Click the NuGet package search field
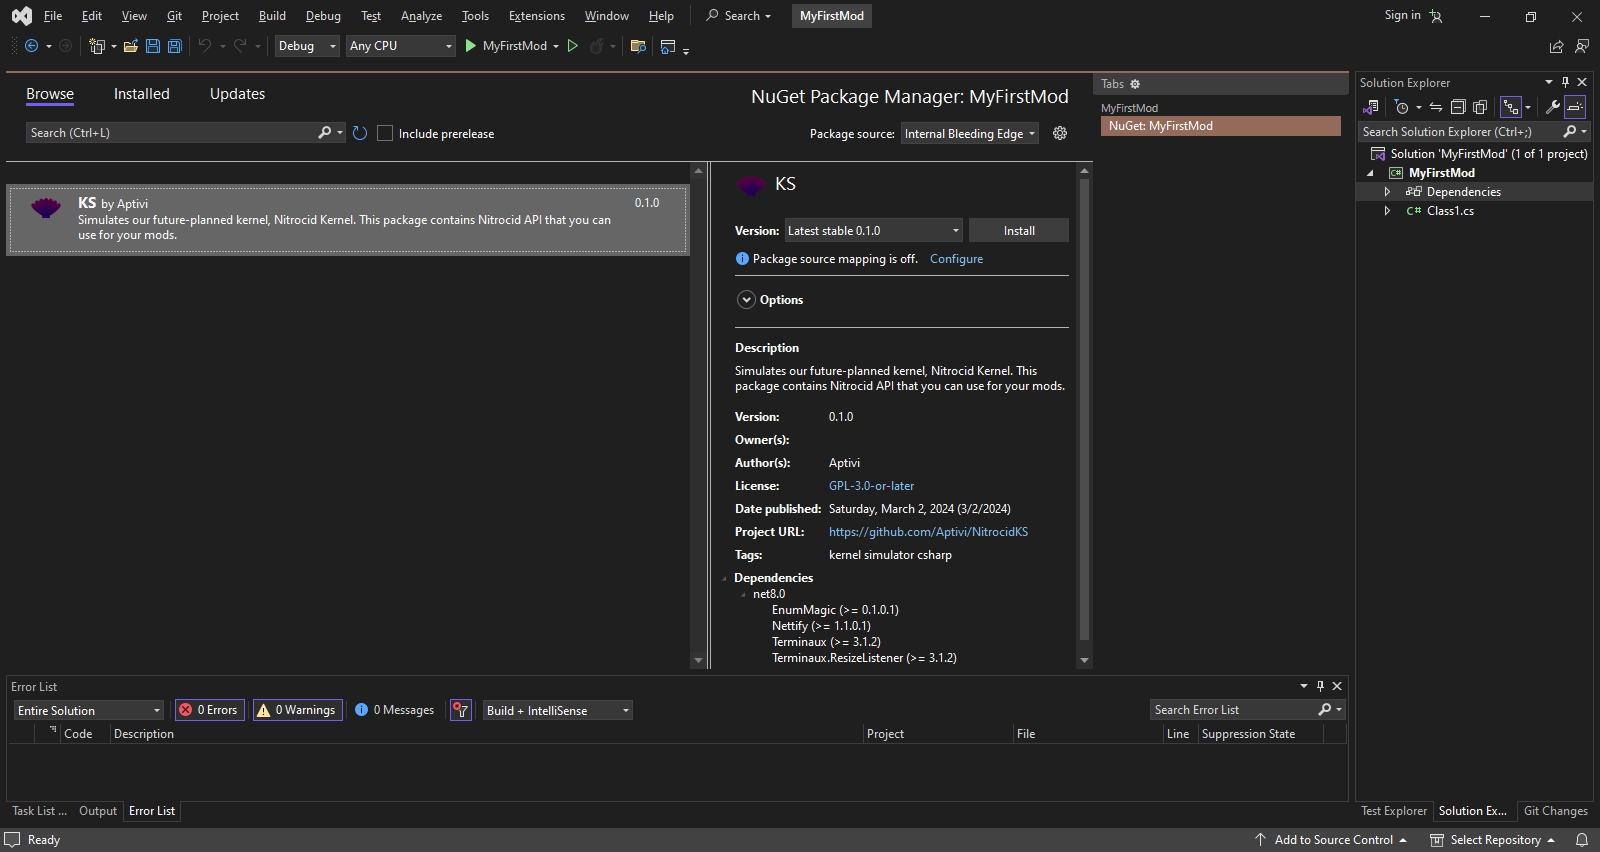This screenshot has width=1600, height=852. [170, 133]
